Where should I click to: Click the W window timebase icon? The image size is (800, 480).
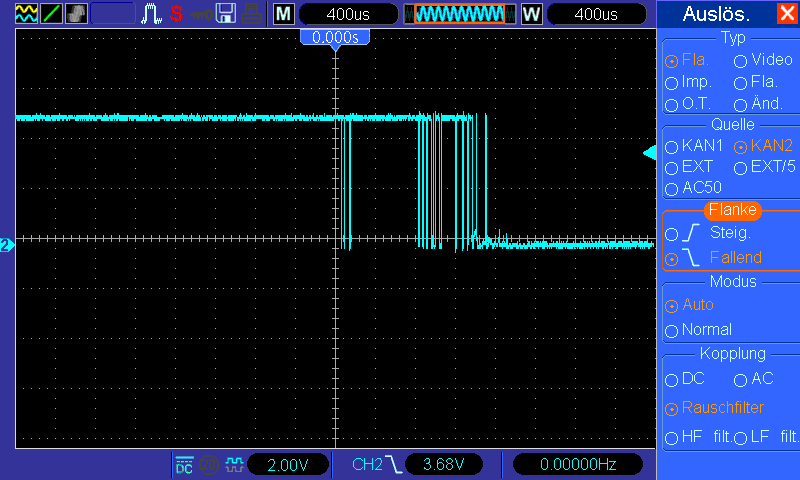point(530,14)
